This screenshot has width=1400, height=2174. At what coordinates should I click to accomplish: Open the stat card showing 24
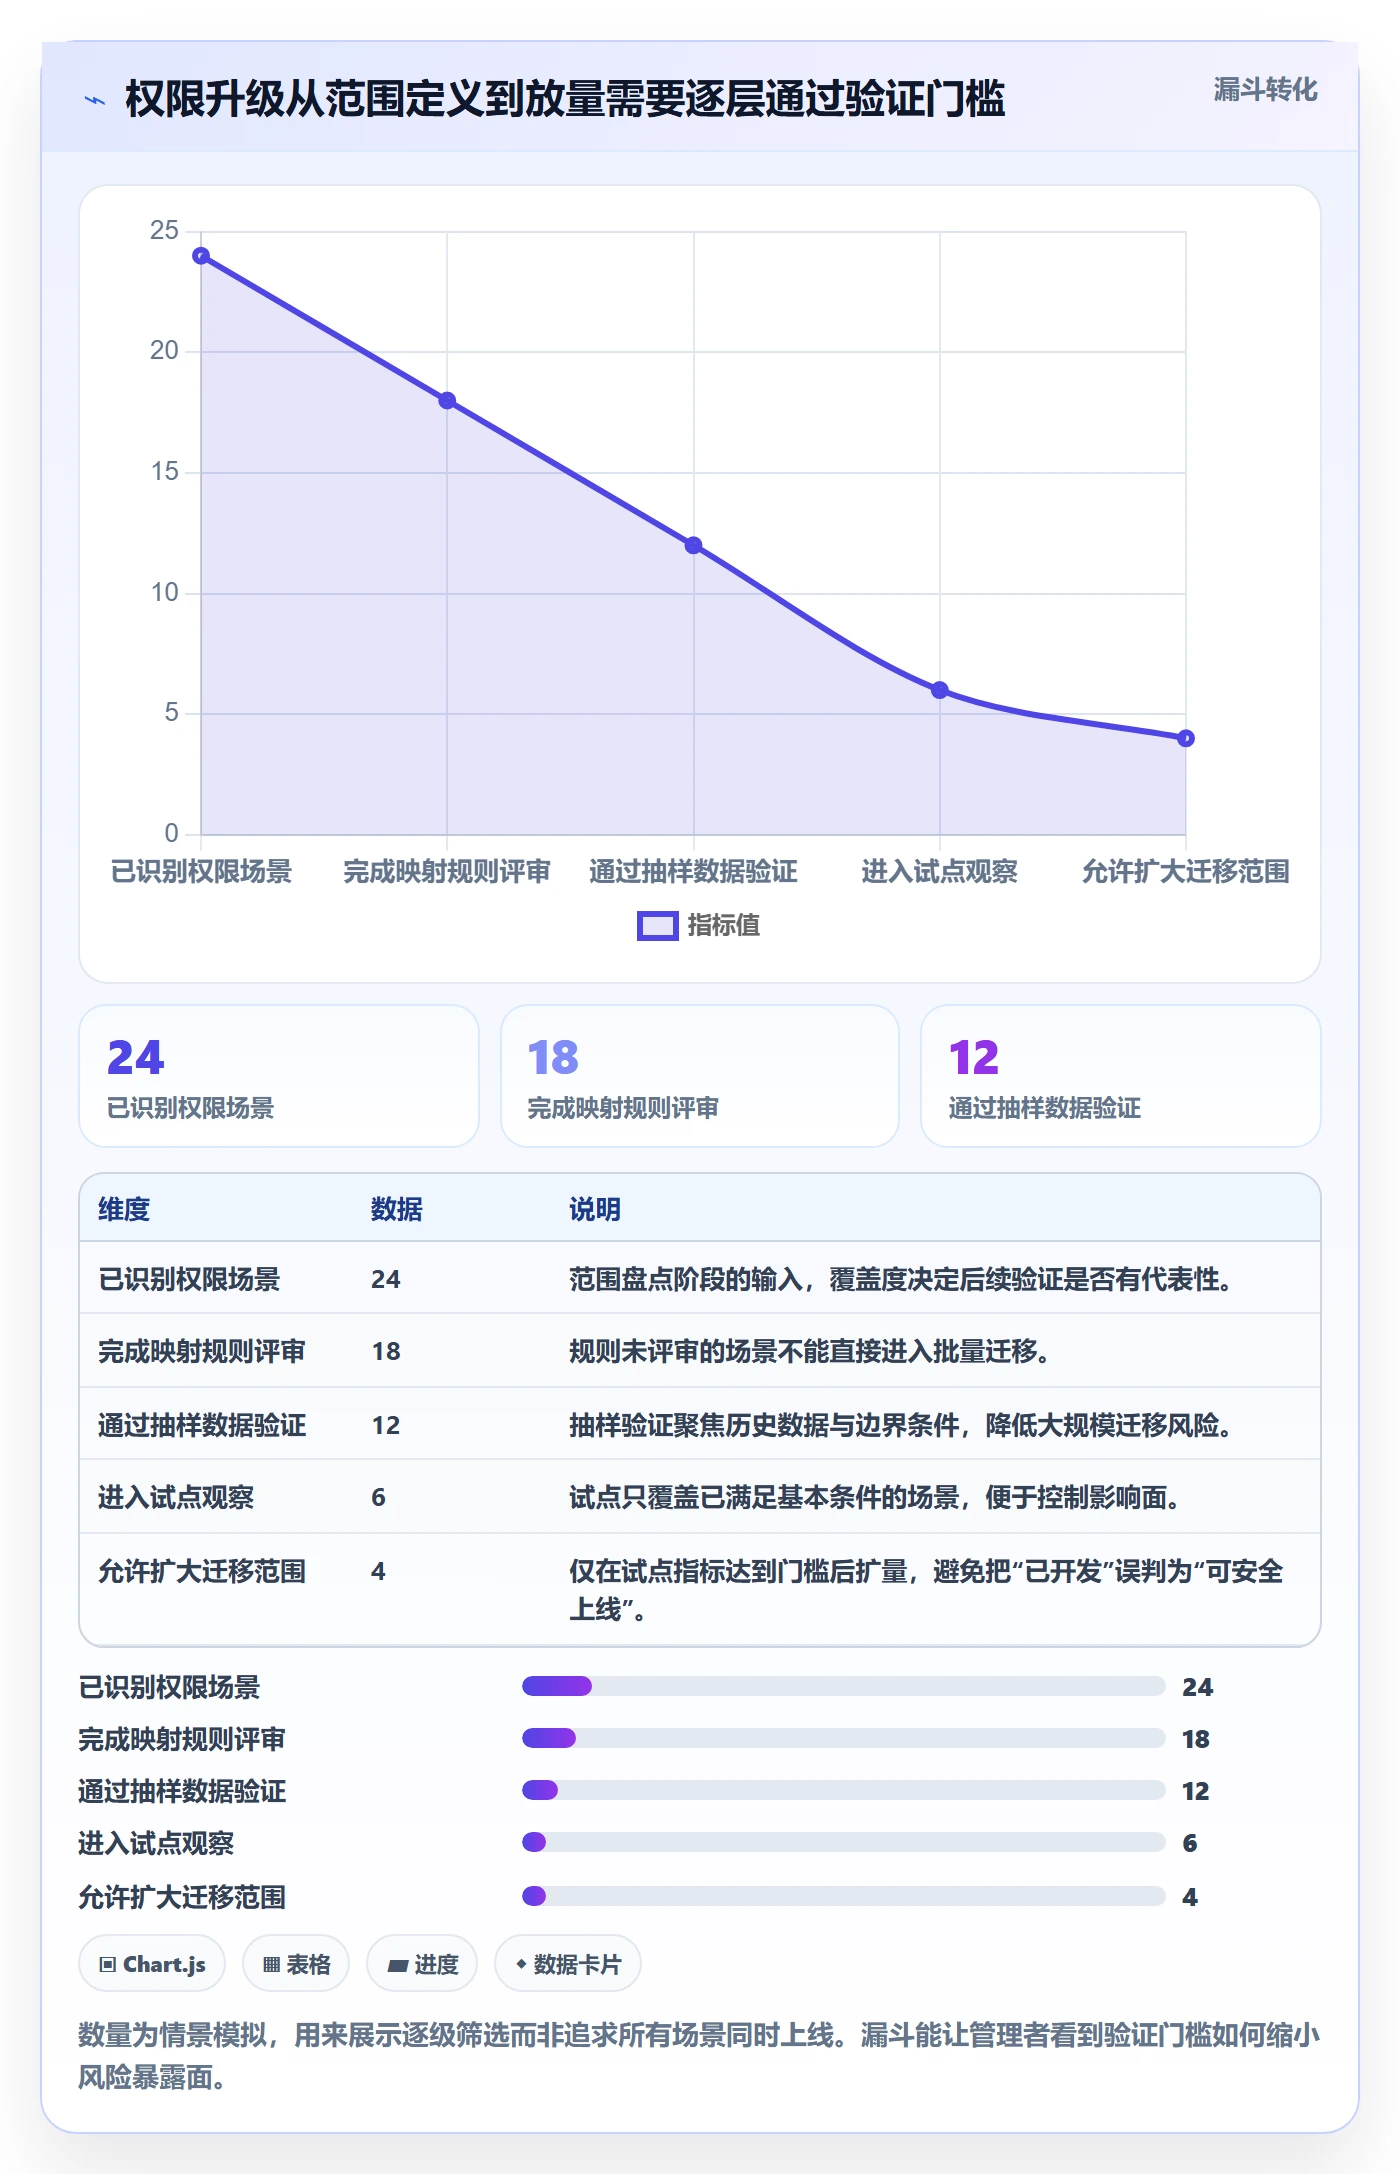click(x=279, y=1076)
